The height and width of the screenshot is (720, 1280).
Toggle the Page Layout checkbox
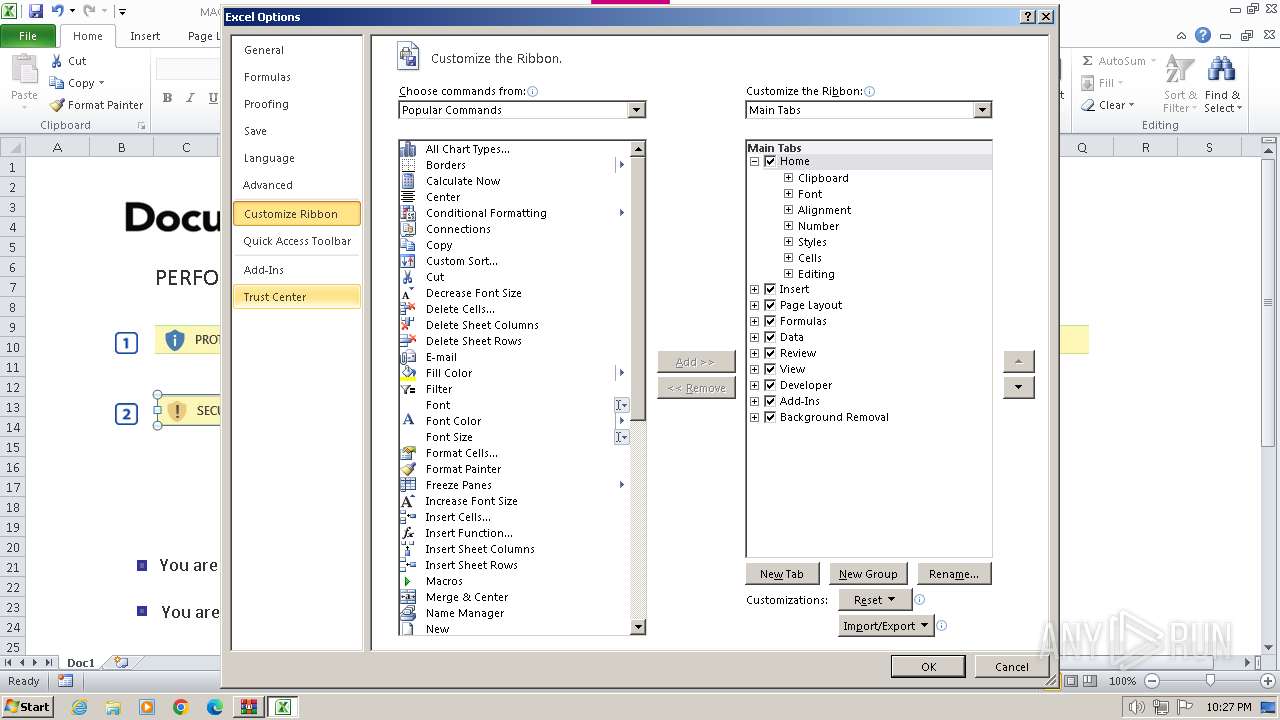tap(770, 305)
